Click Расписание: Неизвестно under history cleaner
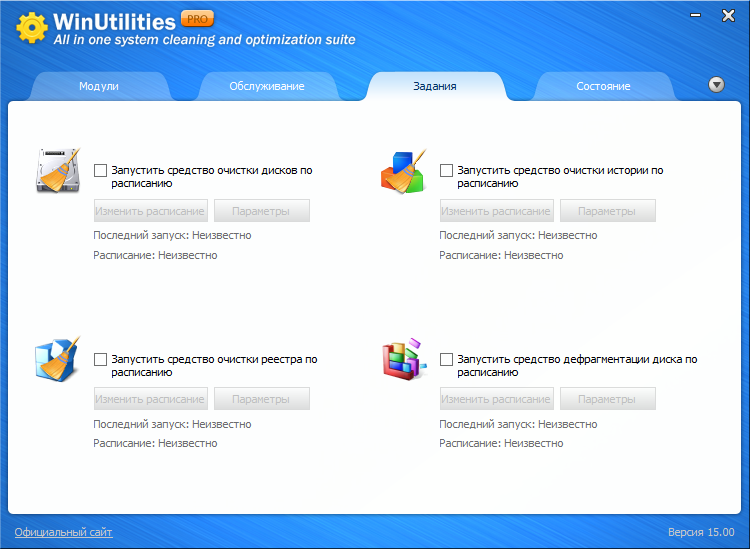750x549 pixels. click(x=501, y=255)
